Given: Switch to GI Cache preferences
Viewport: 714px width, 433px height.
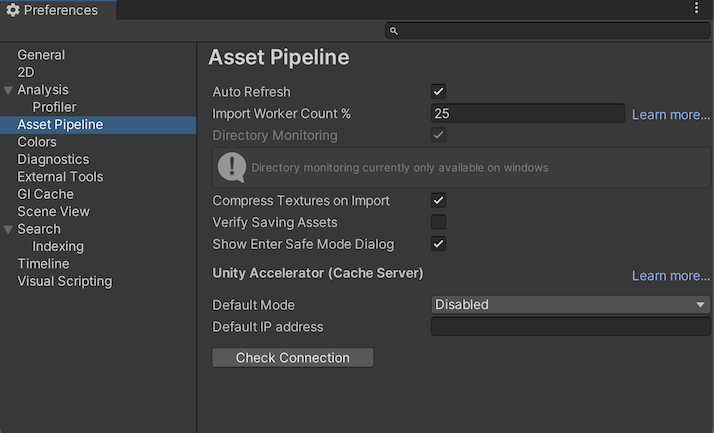Looking at the screenshot, I should (45, 194).
